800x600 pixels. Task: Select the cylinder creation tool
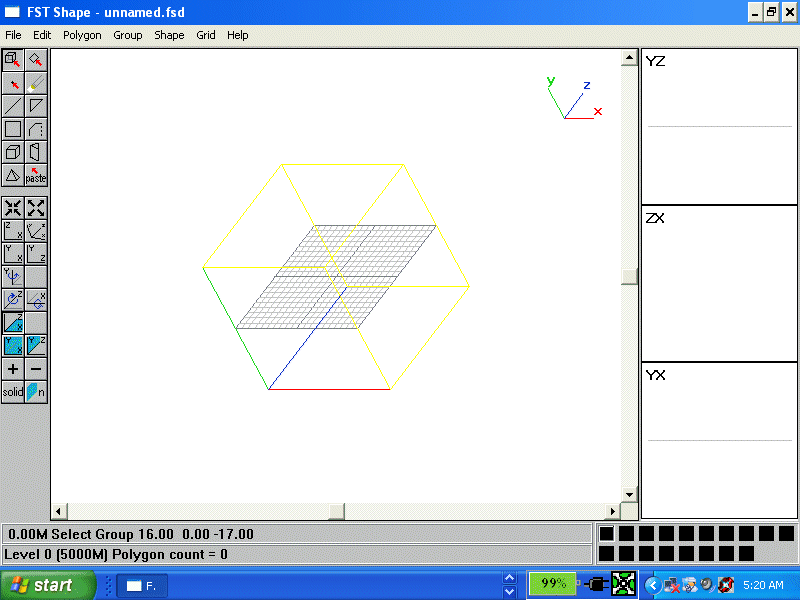point(35,152)
